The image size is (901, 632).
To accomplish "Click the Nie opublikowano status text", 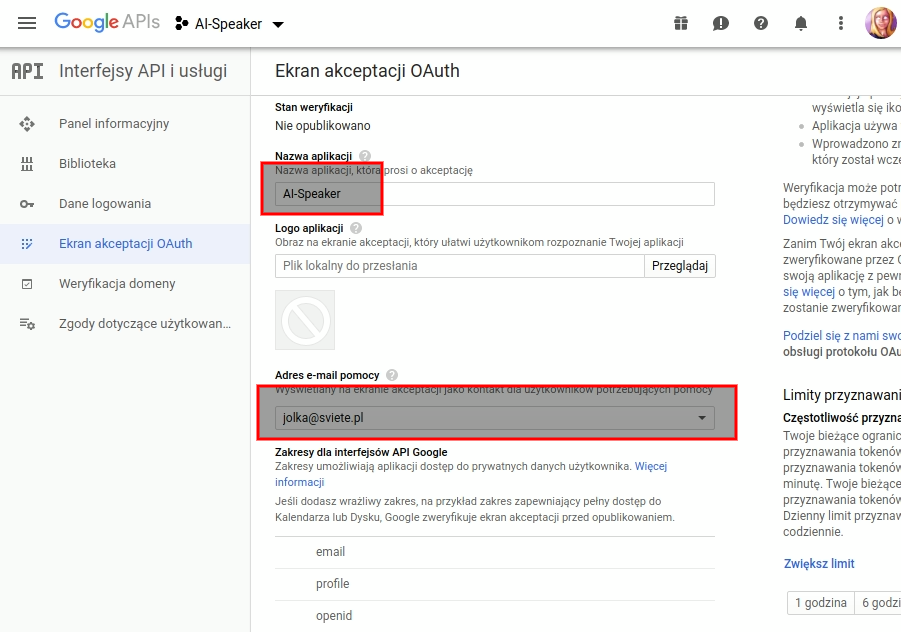I will [323, 126].
